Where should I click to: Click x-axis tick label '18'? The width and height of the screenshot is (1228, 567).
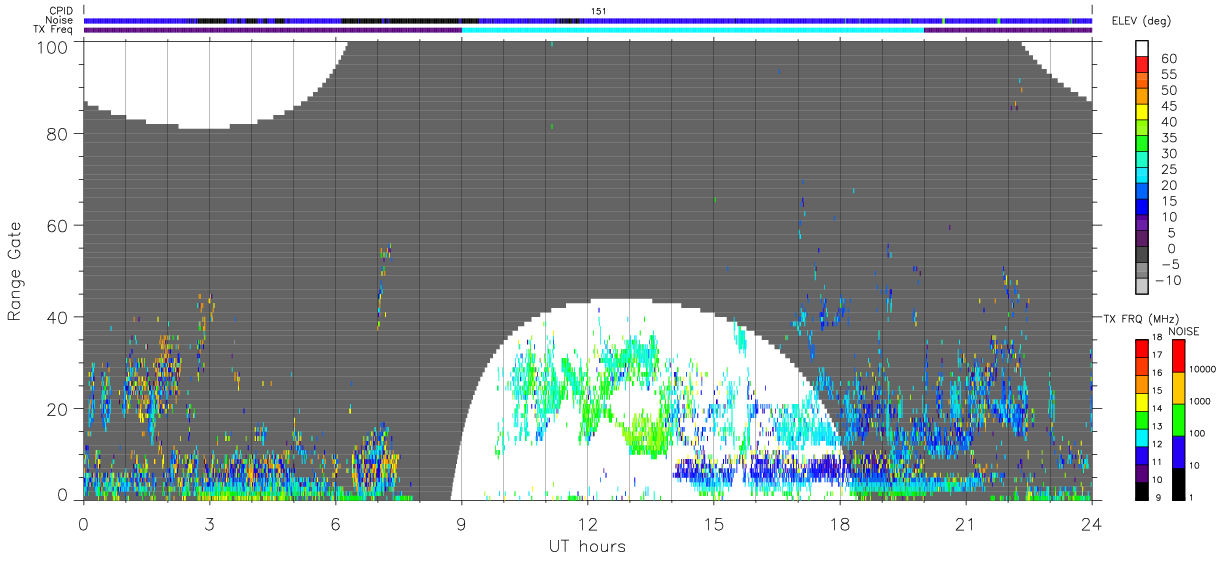point(839,524)
